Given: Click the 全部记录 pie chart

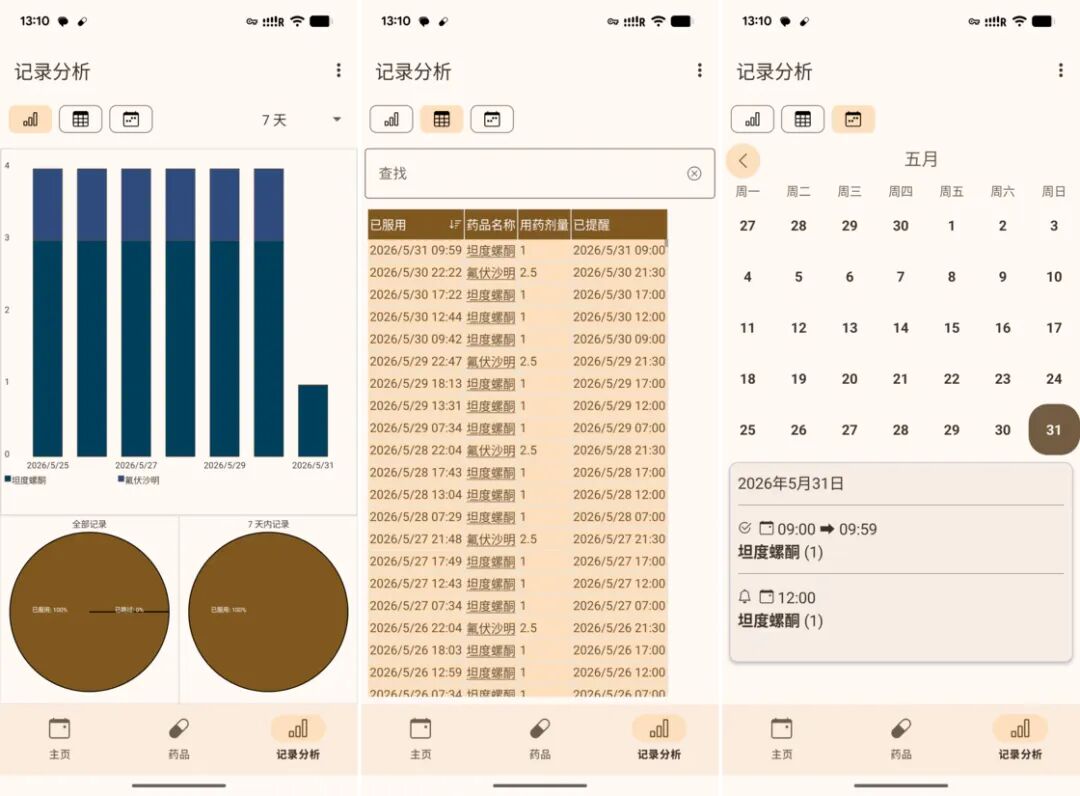Looking at the screenshot, I should tap(89, 611).
